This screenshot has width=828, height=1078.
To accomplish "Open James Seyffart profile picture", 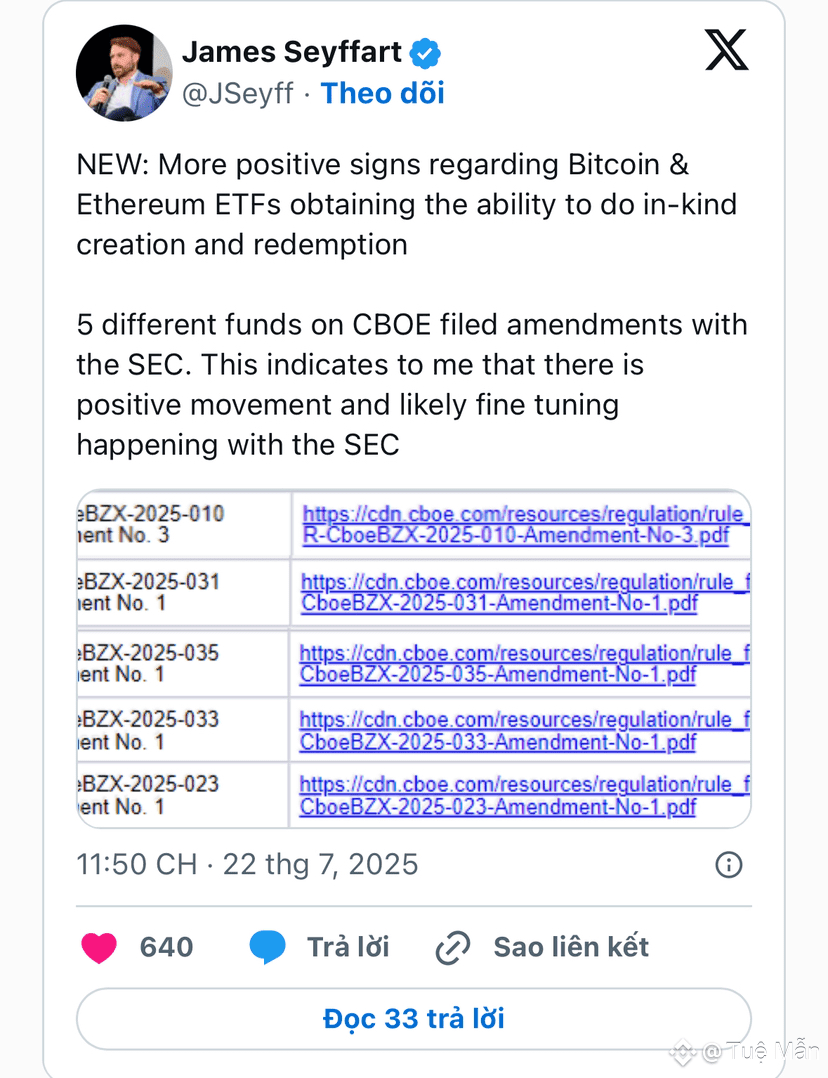I will 124,73.
